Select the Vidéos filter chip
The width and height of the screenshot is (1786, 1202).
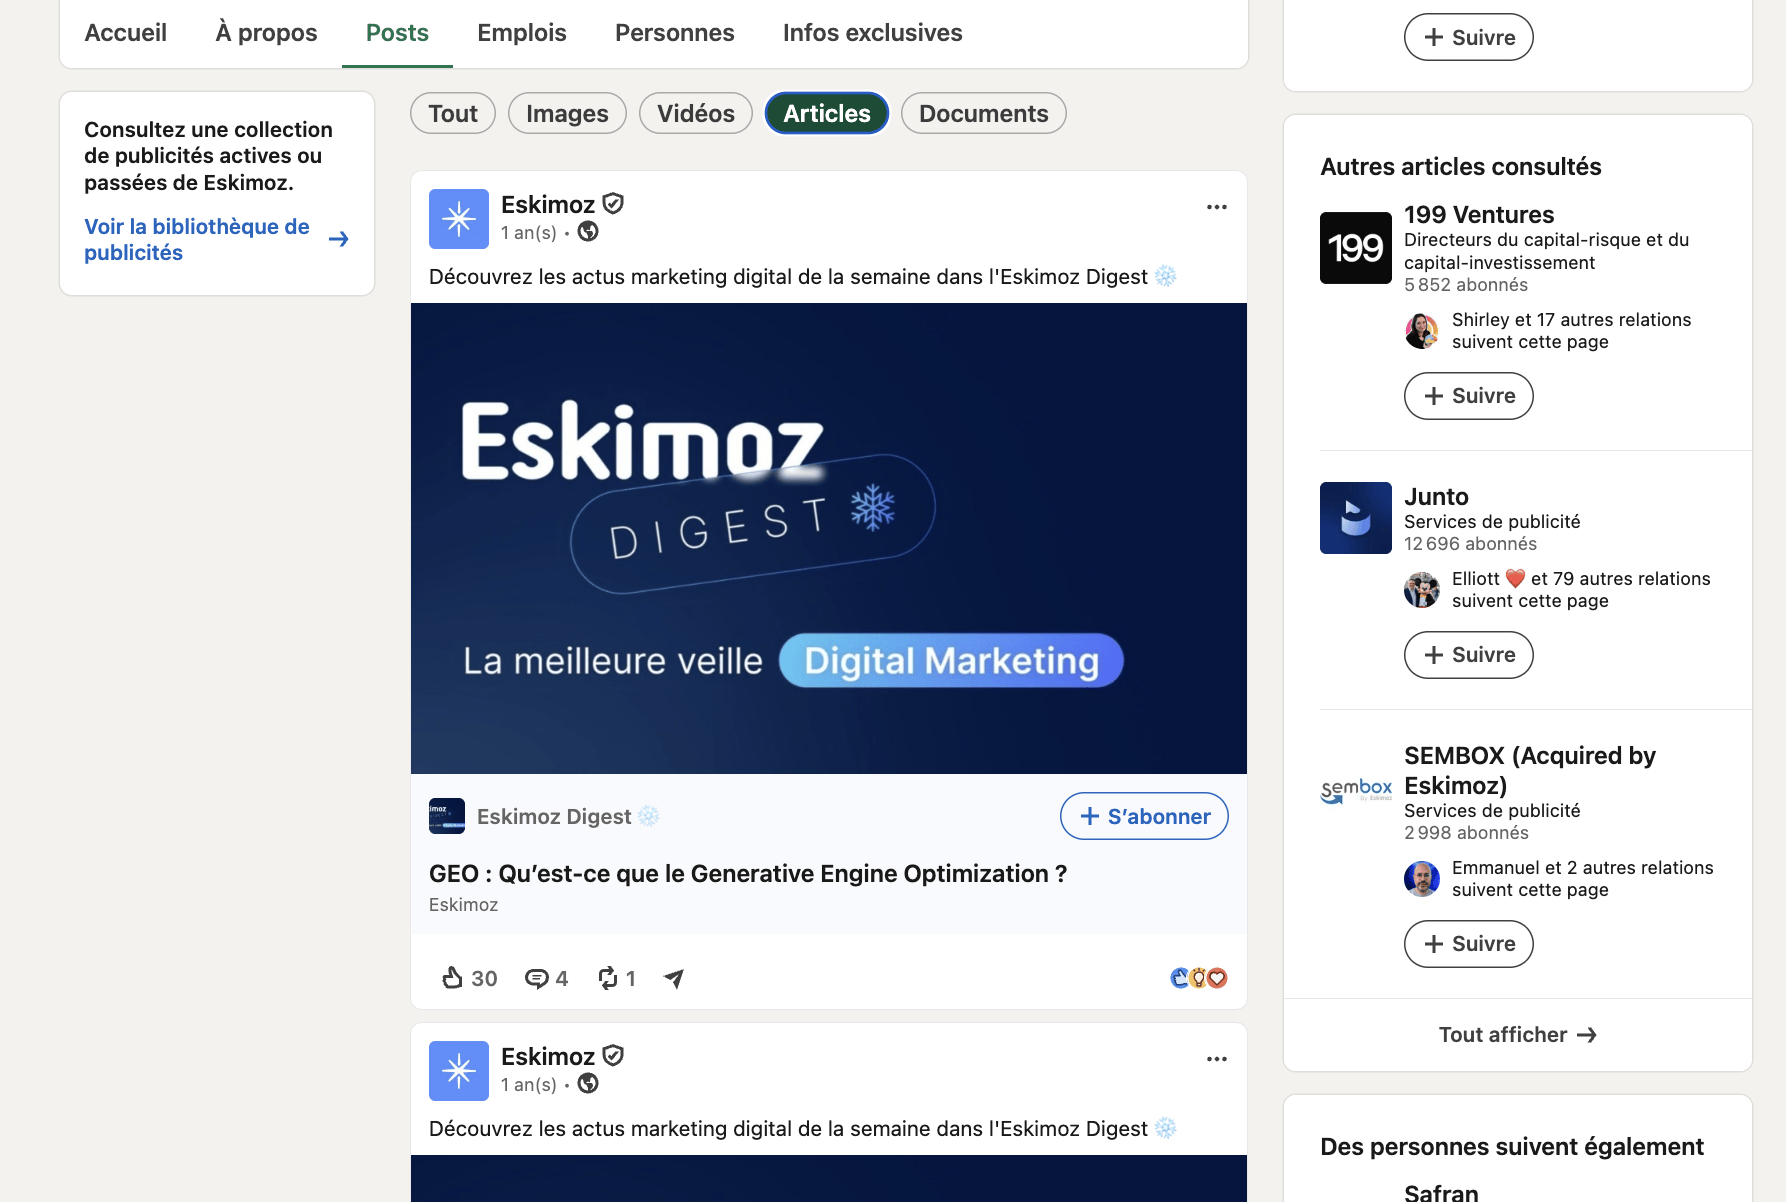[696, 113]
